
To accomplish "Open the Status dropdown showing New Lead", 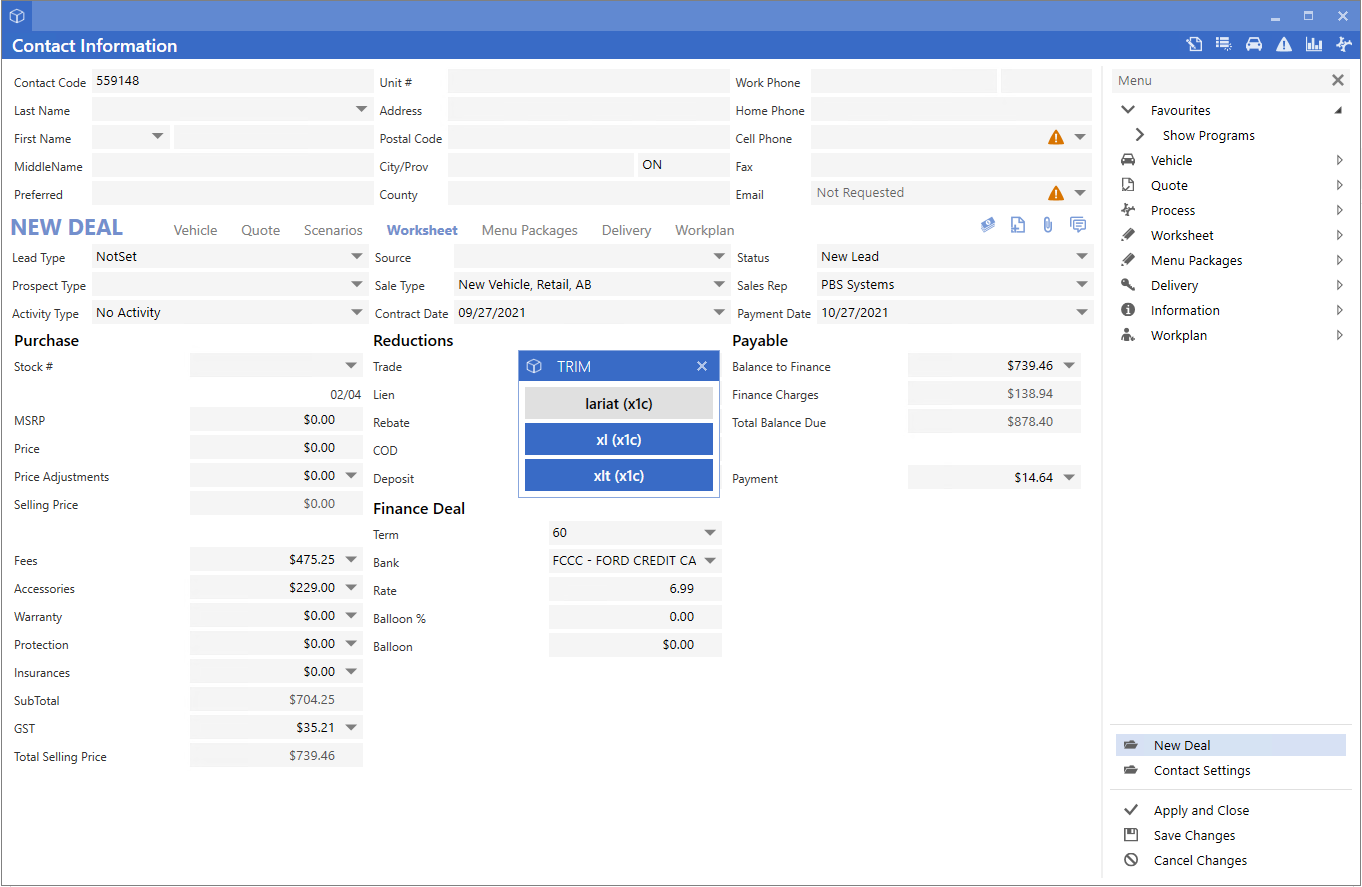I will click(1081, 257).
